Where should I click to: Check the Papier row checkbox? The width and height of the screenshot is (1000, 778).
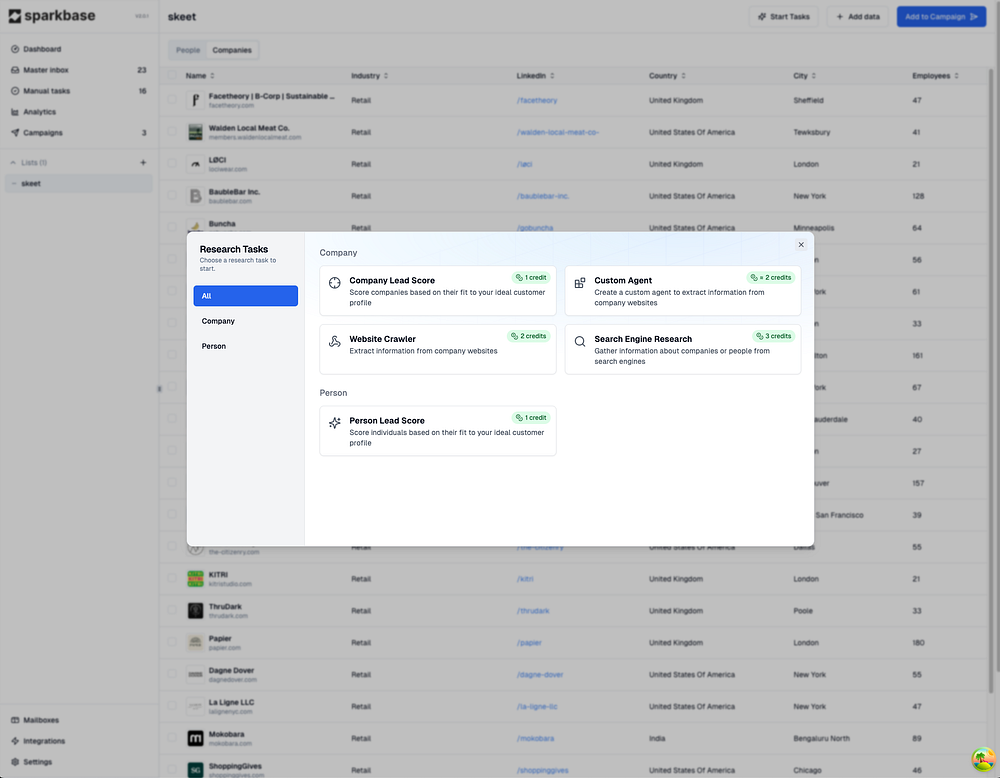(172, 642)
